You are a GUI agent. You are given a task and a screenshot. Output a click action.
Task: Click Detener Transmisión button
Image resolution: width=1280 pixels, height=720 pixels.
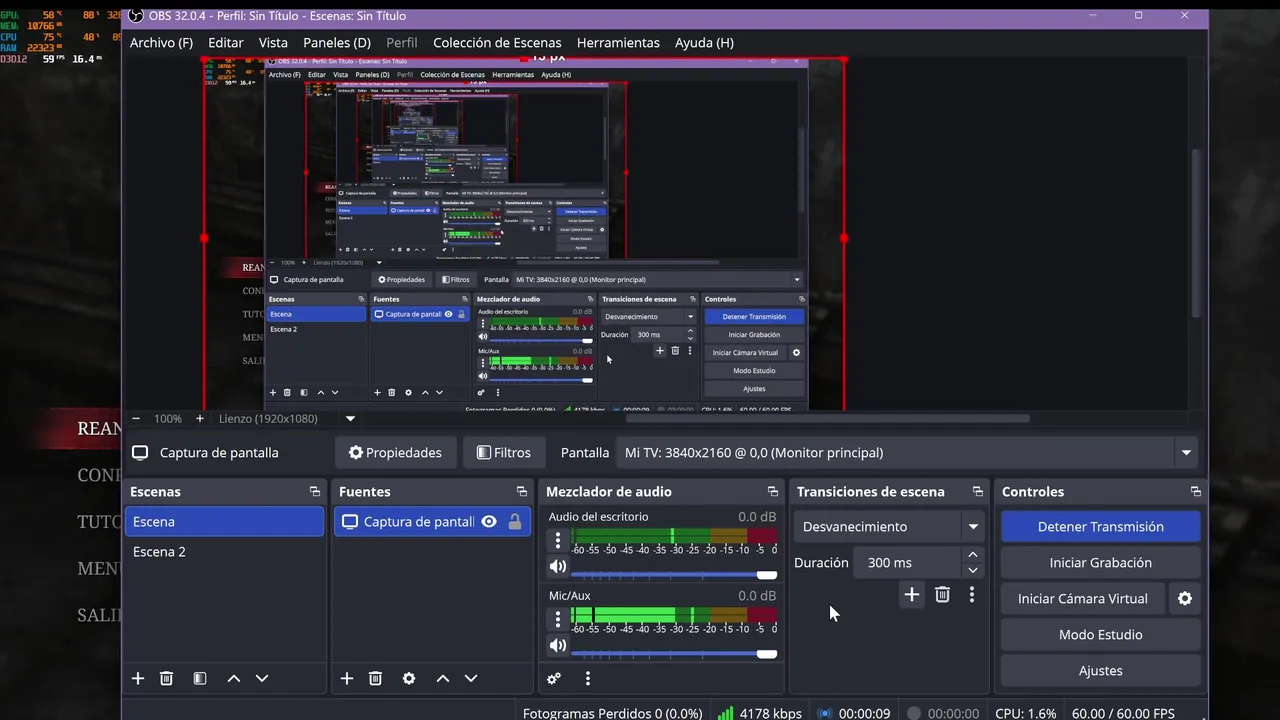[x=1100, y=527]
